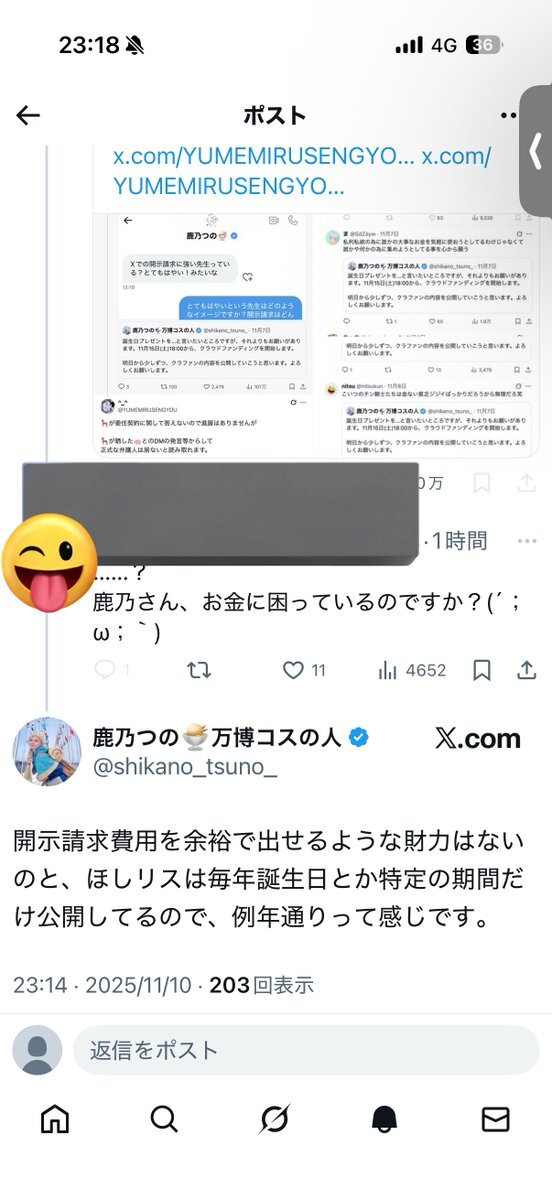Open the Home tab icon
Viewport: 552px width, 1200px height.
coord(55,1119)
